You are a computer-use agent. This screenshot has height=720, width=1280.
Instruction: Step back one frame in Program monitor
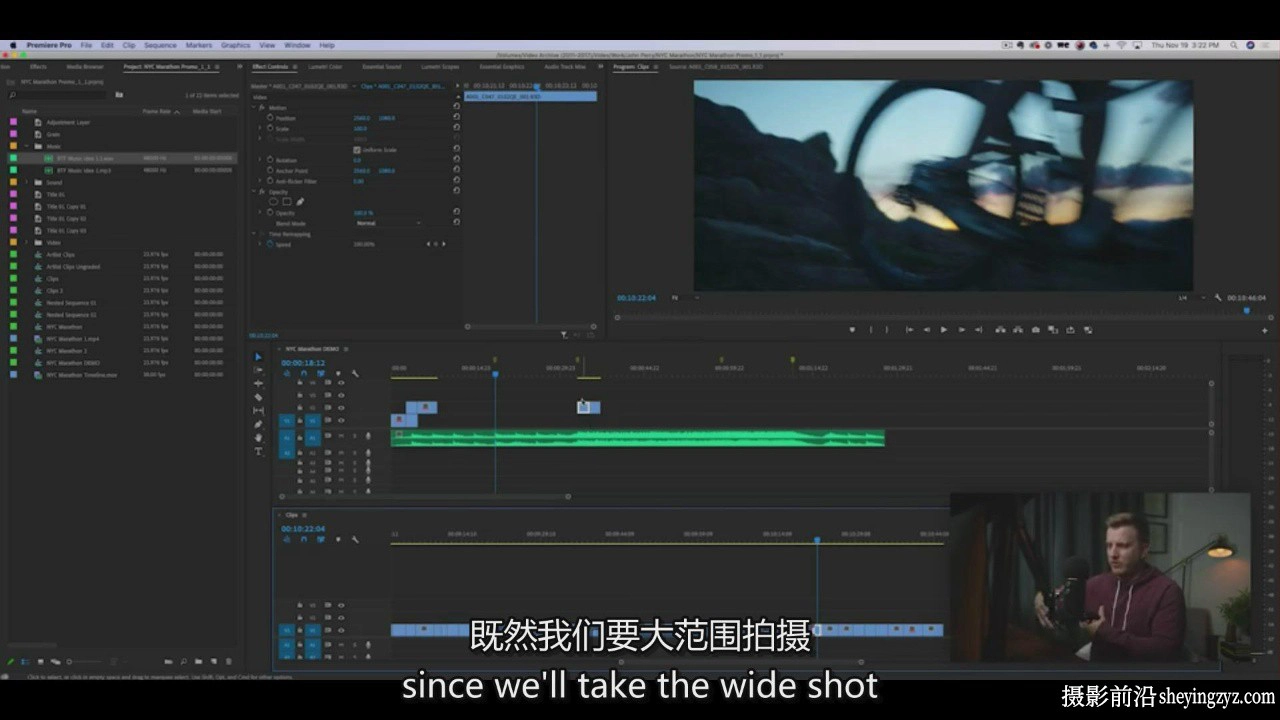(x=926, y=330)
